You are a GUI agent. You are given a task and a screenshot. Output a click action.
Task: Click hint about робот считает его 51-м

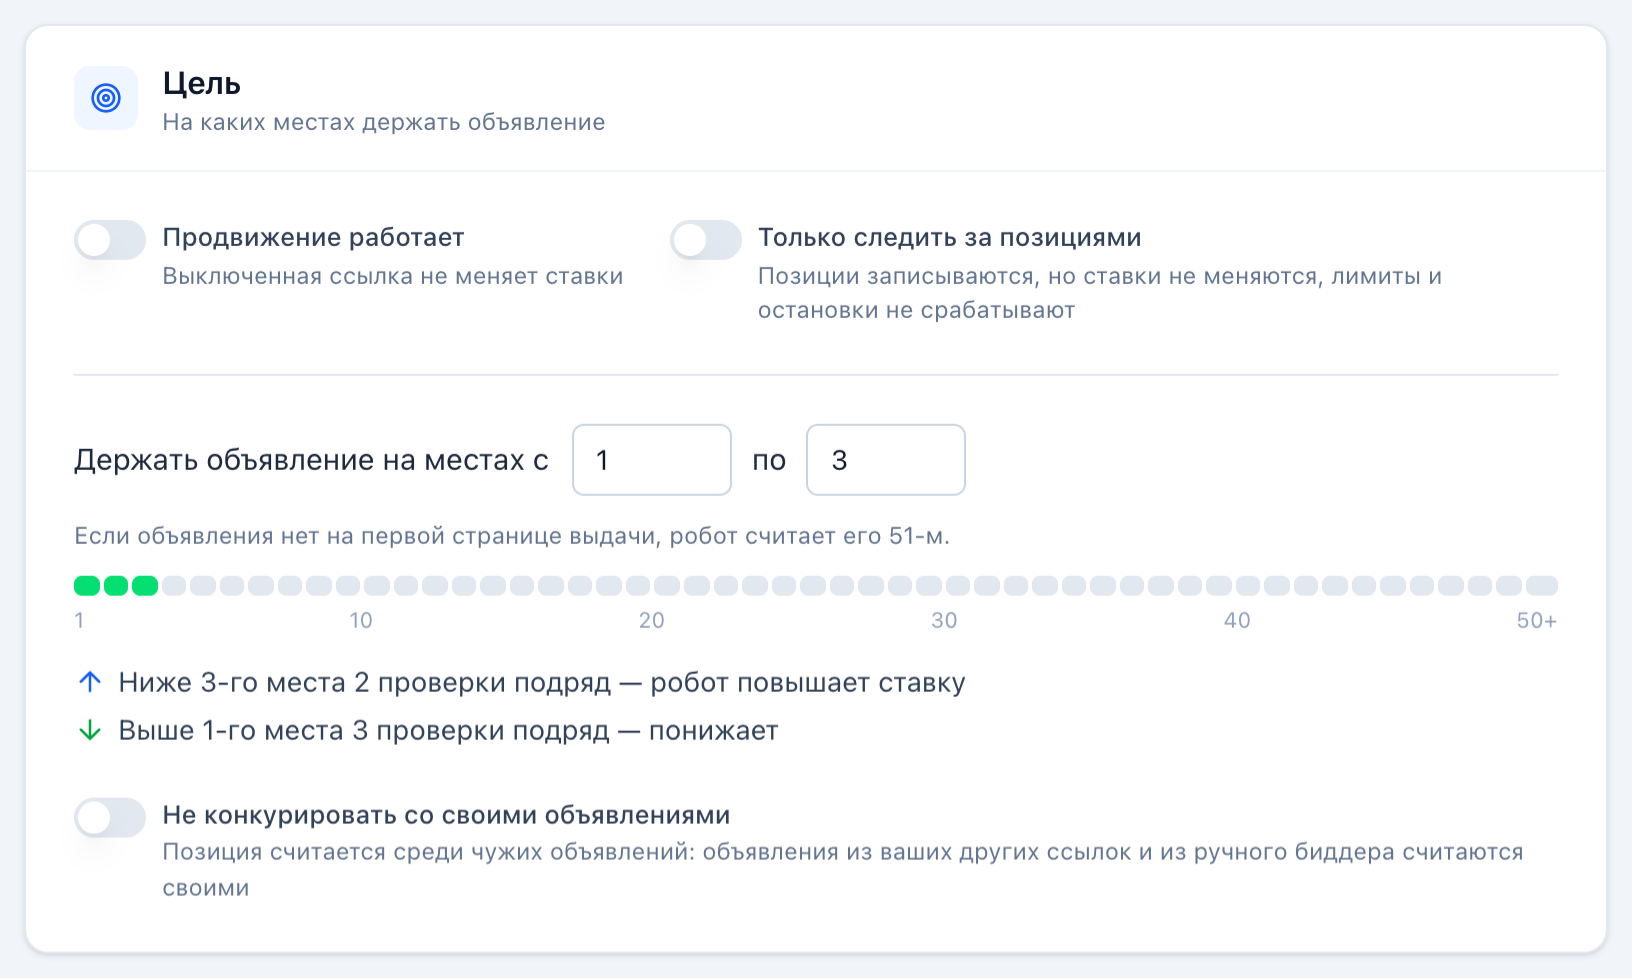(512, 536)
